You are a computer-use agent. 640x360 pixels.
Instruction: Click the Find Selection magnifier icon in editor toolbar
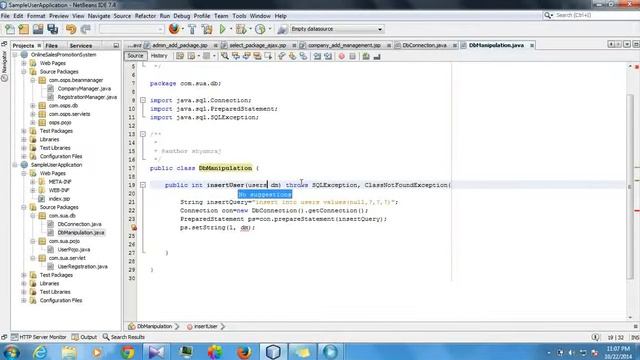[224, 56]
